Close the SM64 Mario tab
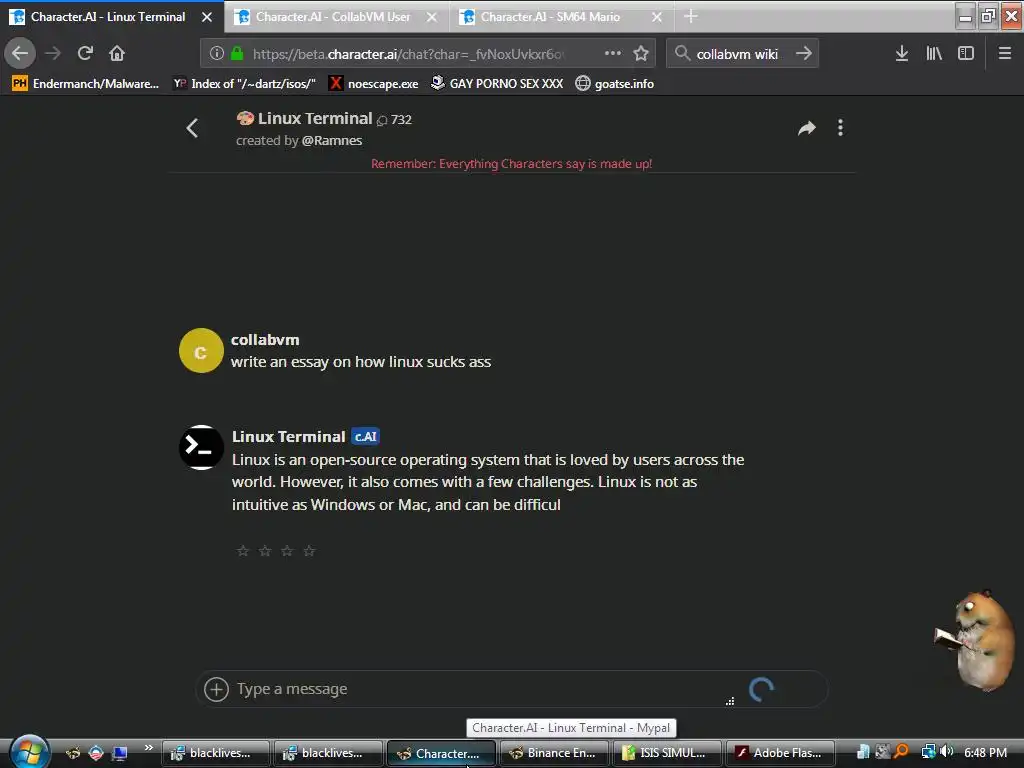This screenshot has width=1024, height=768. pyautogui.click(x=657, y=17)
